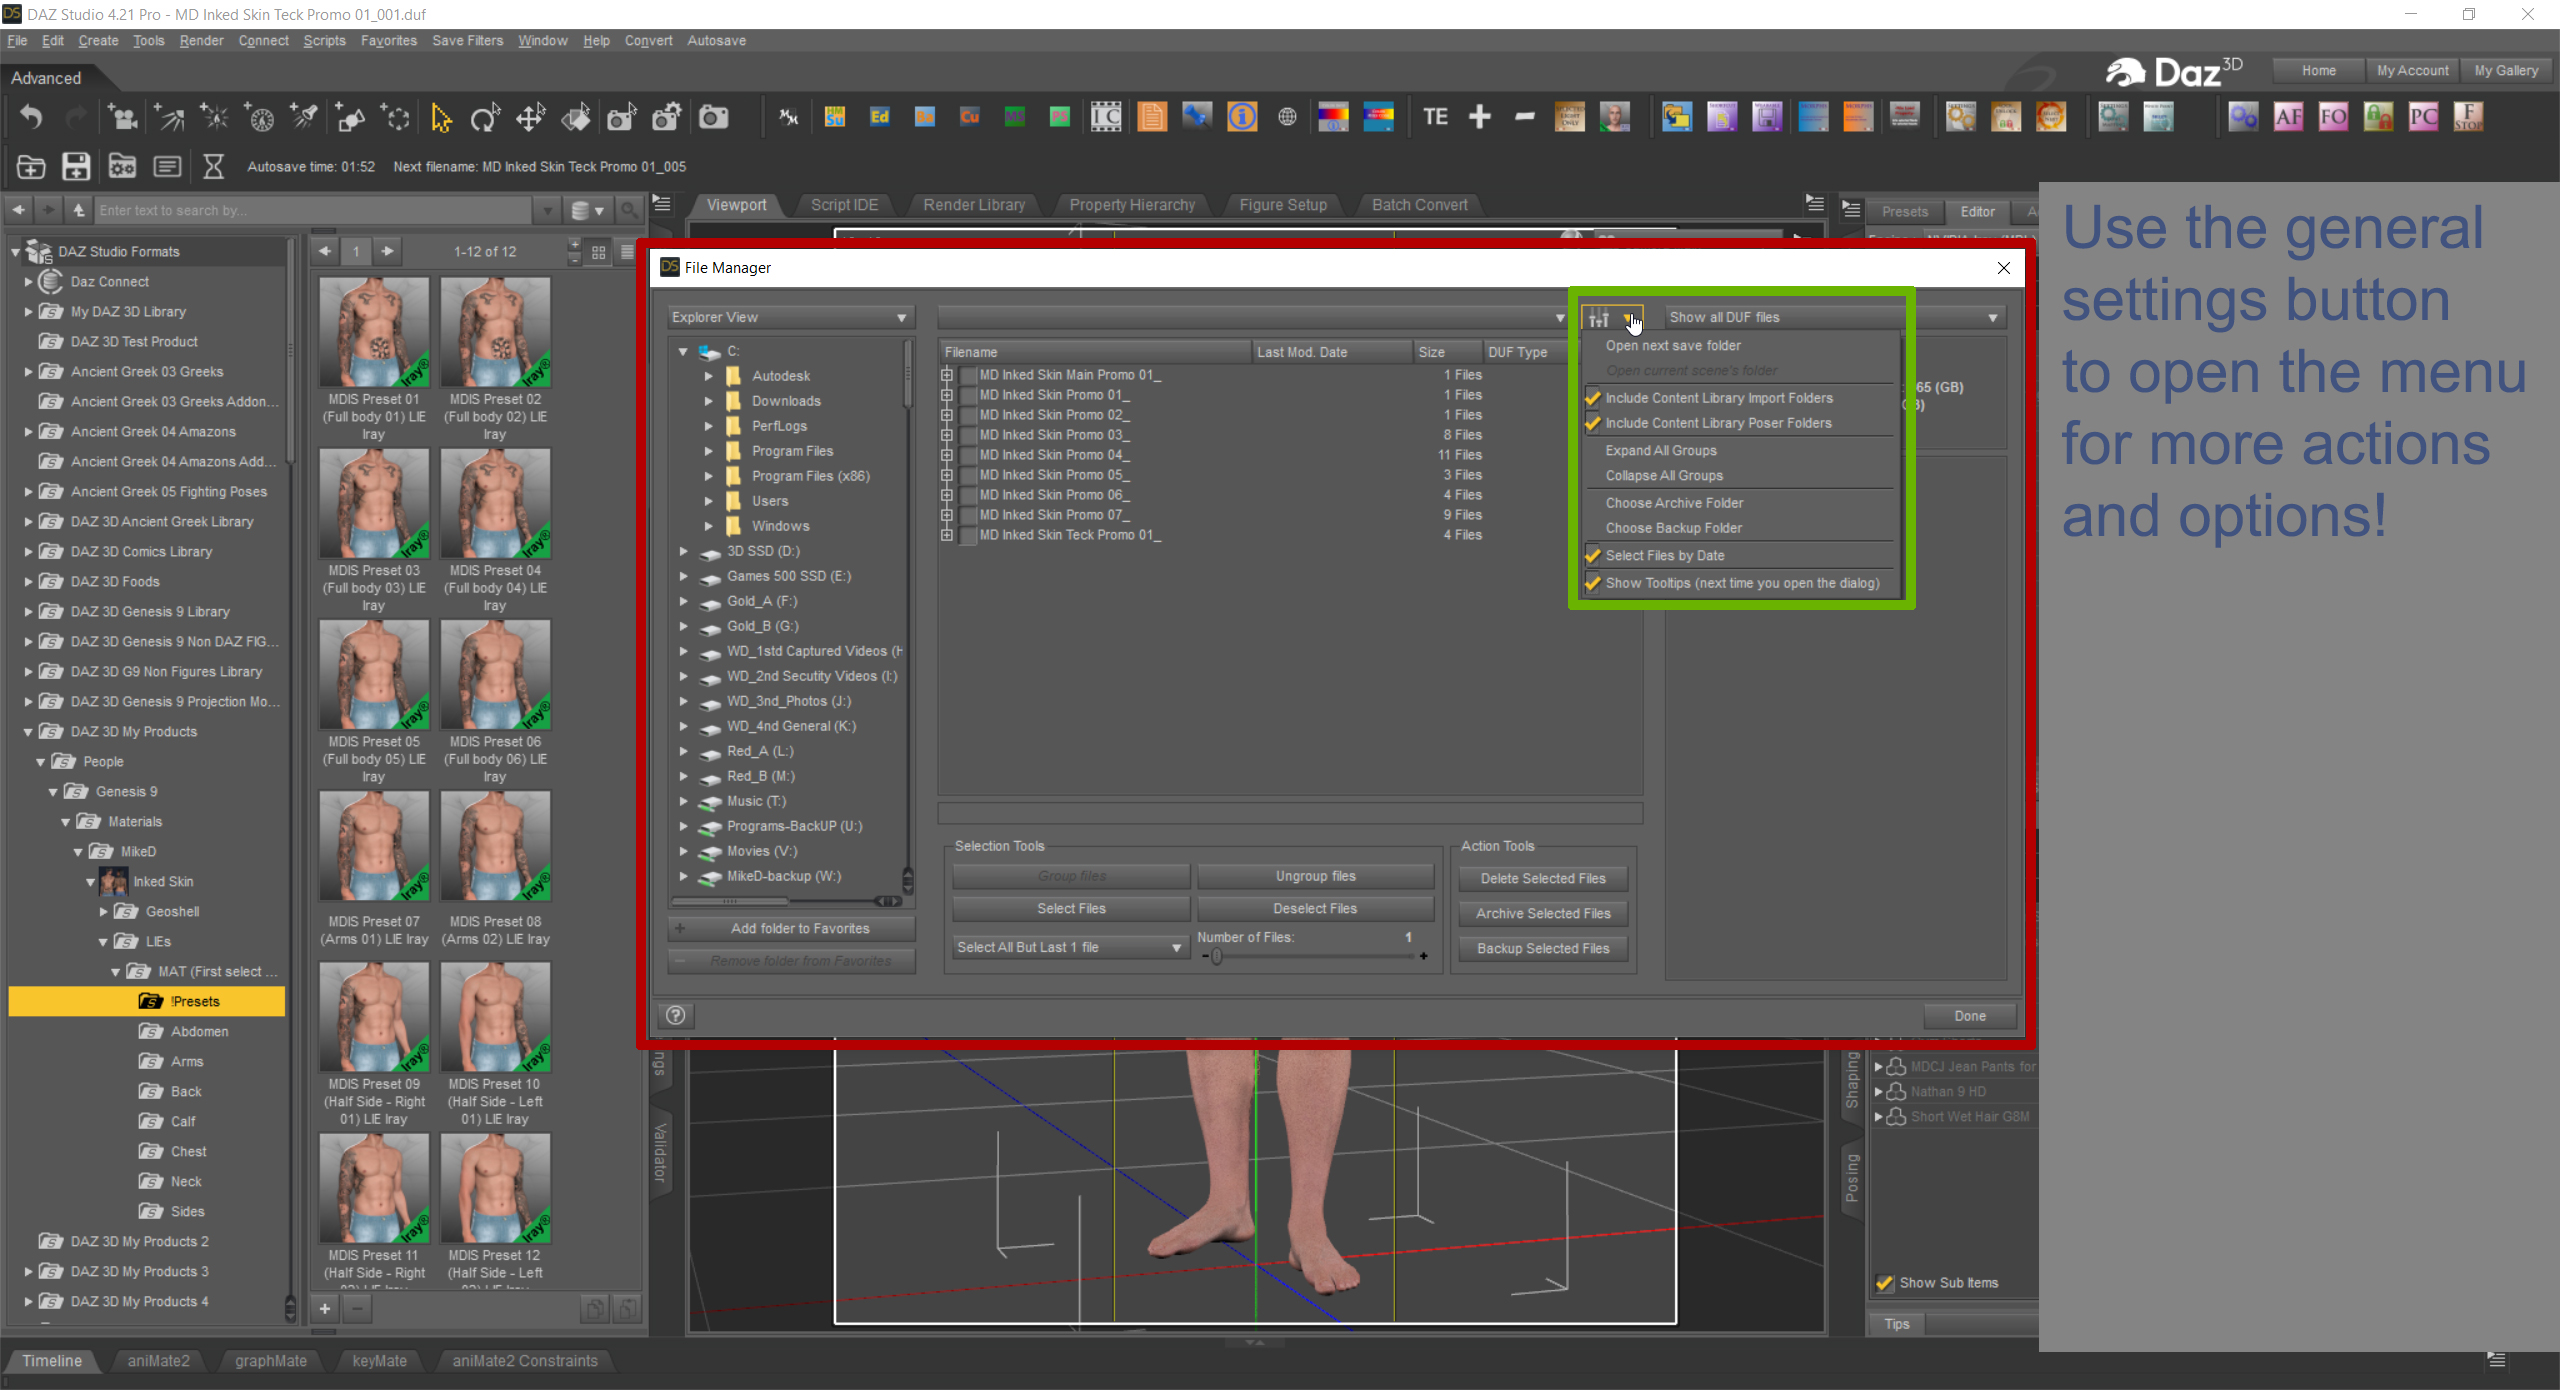Image resolution: width=2560 pixels, height=1390 pixels.
Task: Click the plus toolbar icon next to TE
Action: click(1480, 117)
